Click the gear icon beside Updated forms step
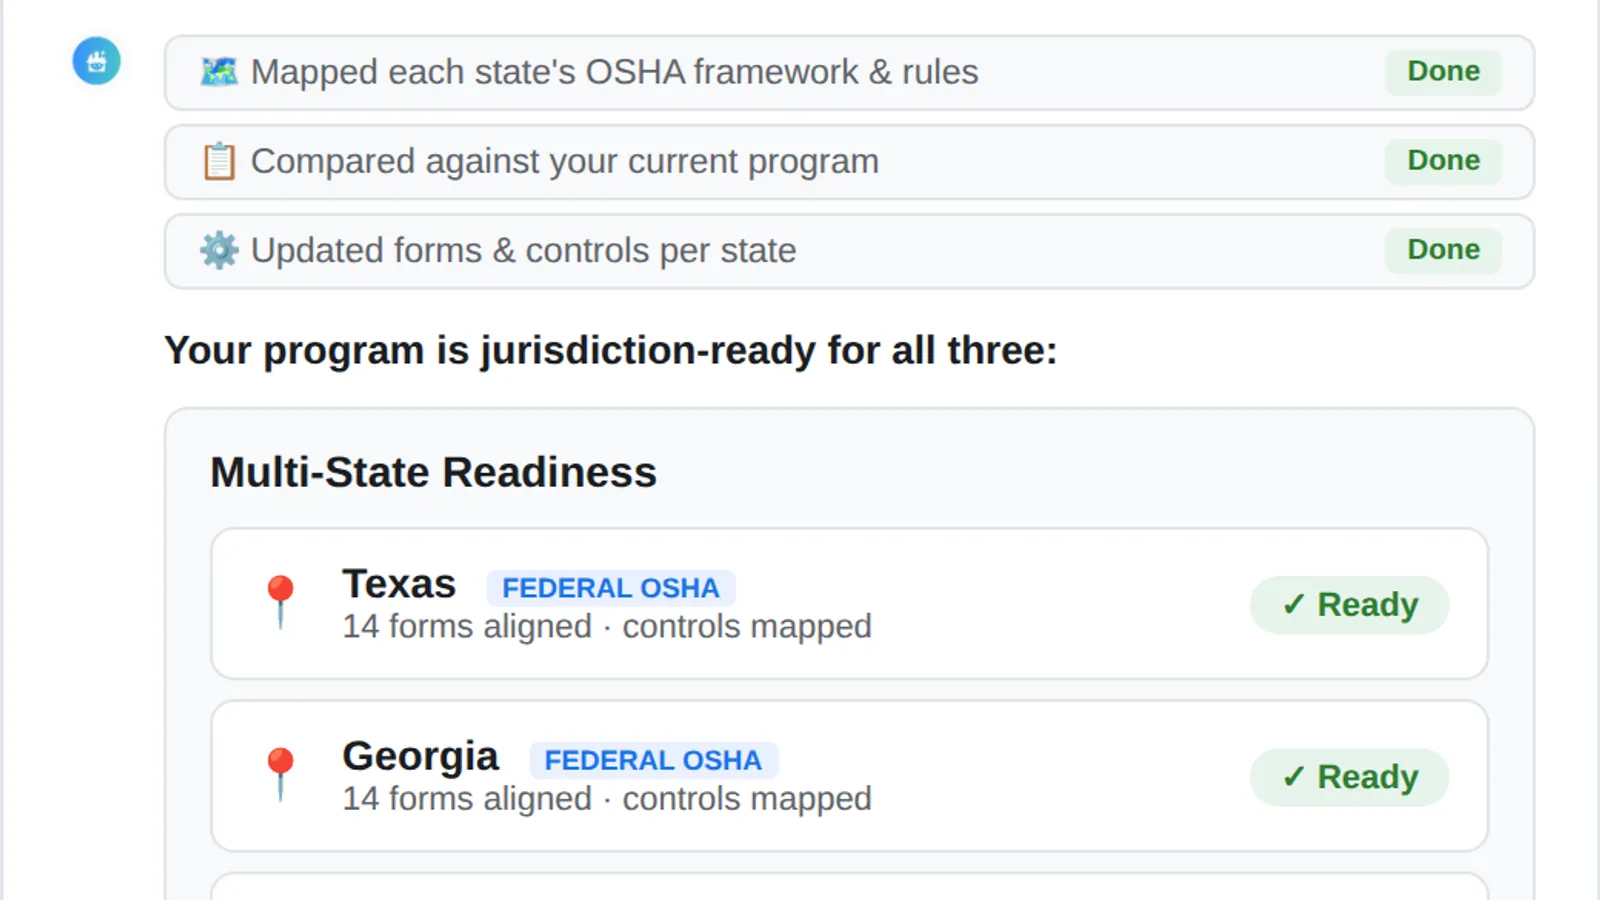The width and height of the screenshot is (1600, 900). coord(219,250)
